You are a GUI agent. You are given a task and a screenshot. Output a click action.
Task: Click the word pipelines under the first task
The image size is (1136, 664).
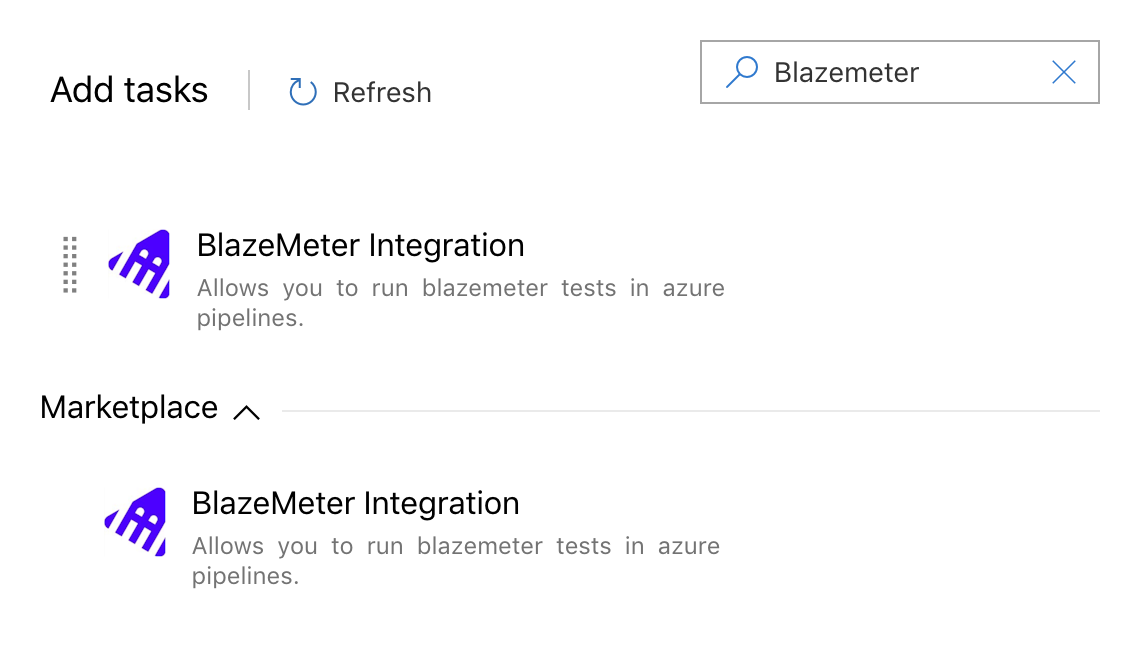click(x=250, y=318)
